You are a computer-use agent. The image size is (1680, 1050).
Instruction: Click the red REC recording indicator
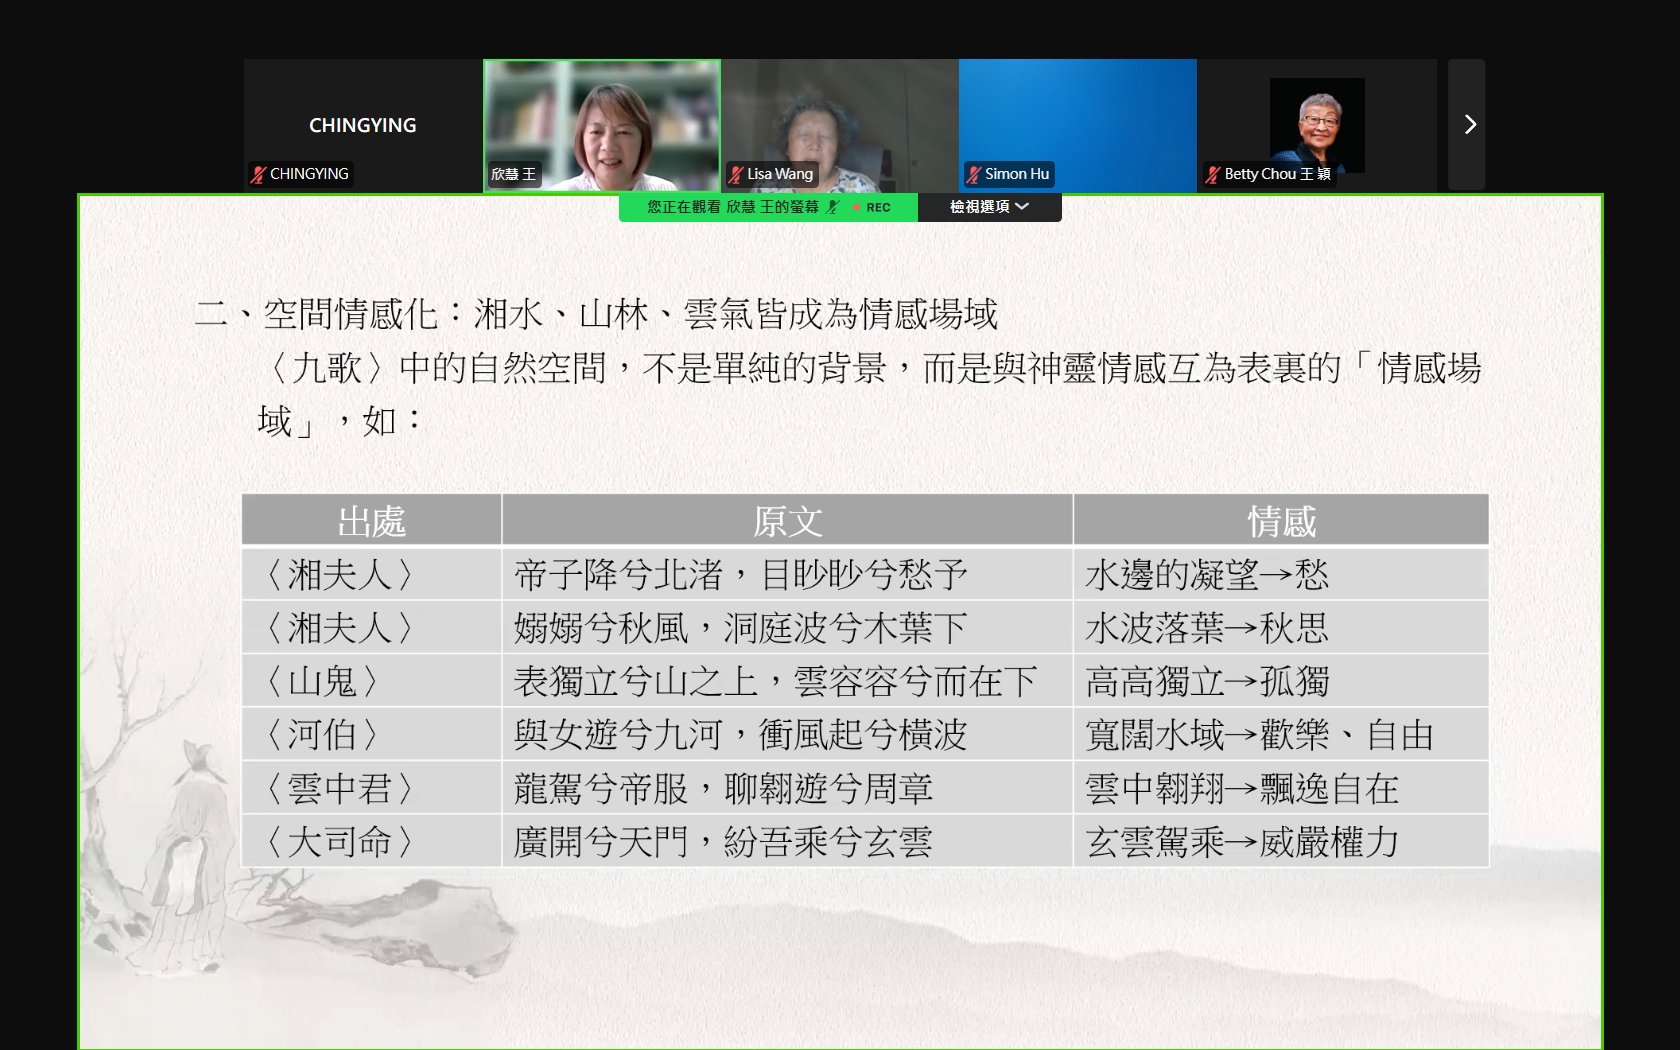pos(872,207)
